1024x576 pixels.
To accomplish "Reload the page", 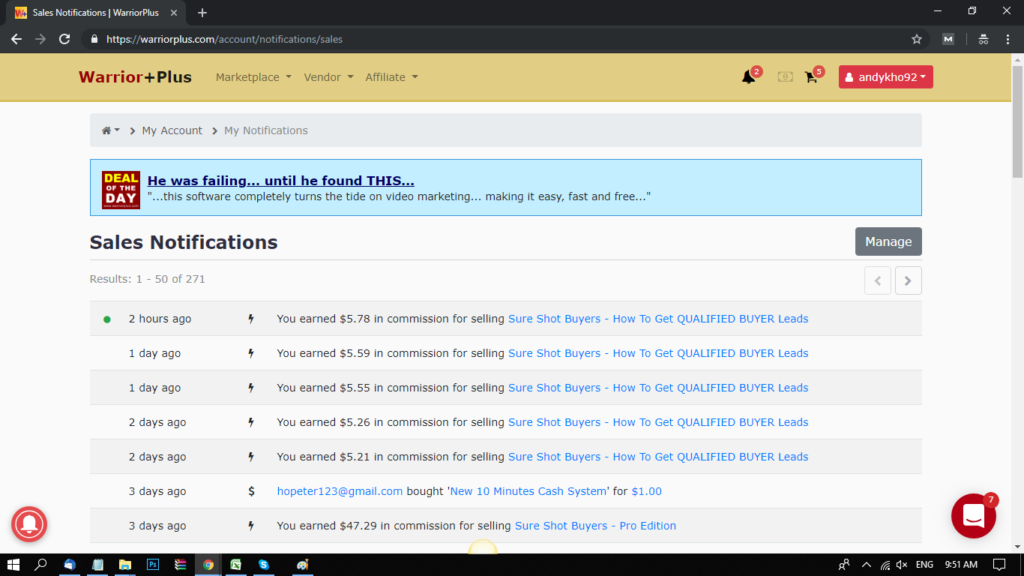I will [x=64, y=39].
